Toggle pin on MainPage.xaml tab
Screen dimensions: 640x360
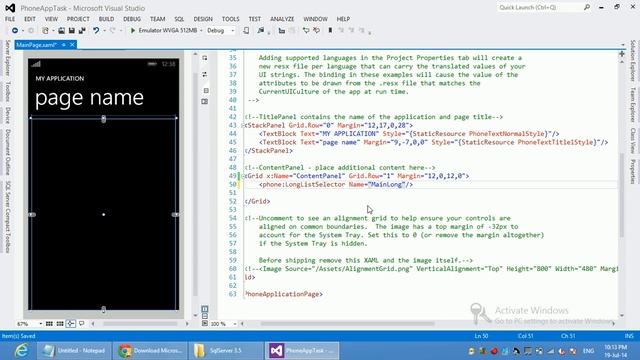[x=64, y=45]
